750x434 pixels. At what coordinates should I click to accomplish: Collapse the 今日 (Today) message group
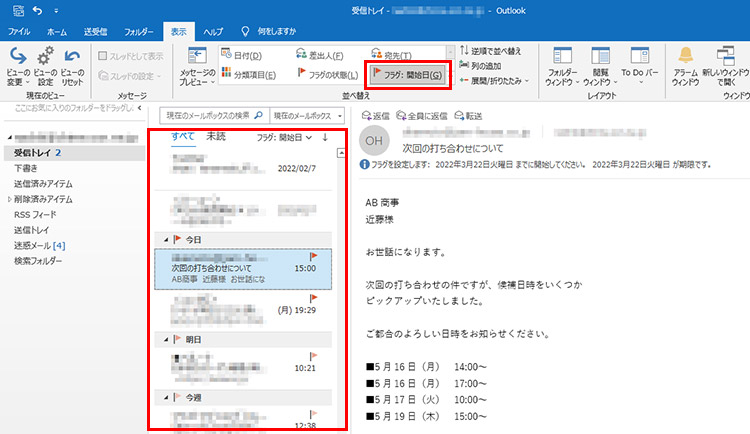(x=166, y=240)
